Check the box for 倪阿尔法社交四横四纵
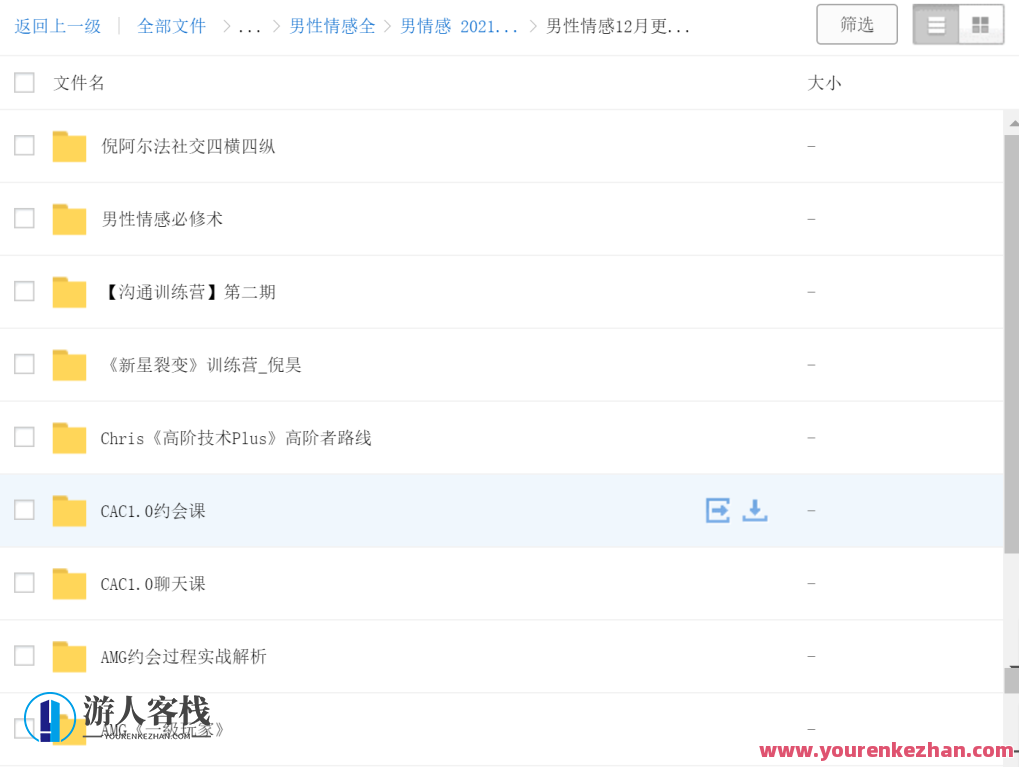Screen dimensions: 1019x767 (25, 146)
